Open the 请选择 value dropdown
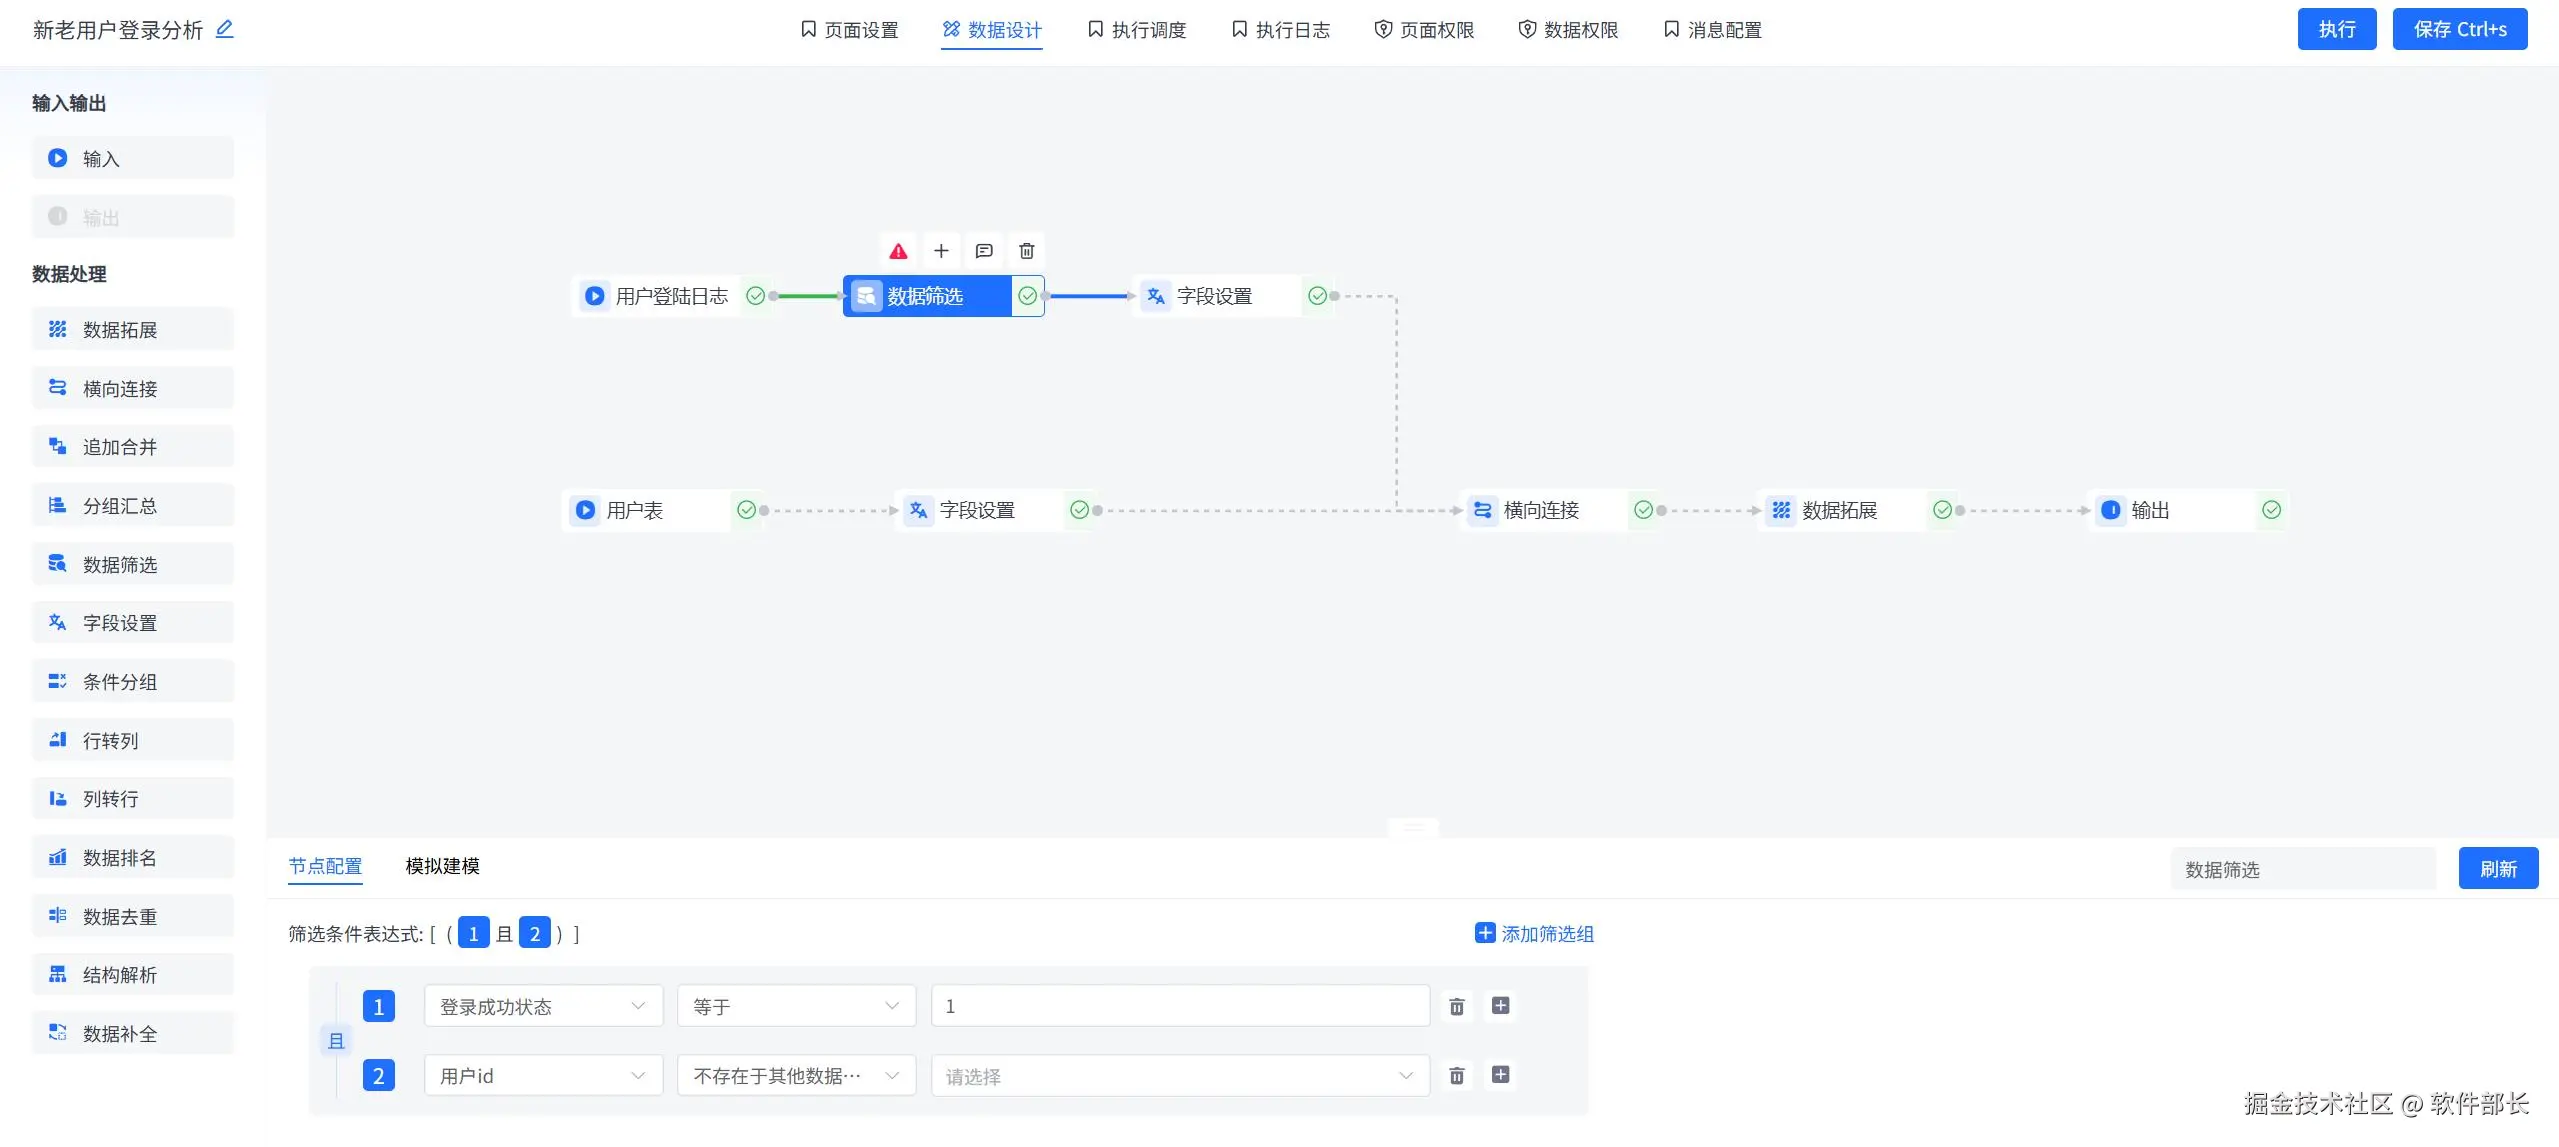The height and width of the screenshot is (1147, 2559). (x=1179, y=1076)
